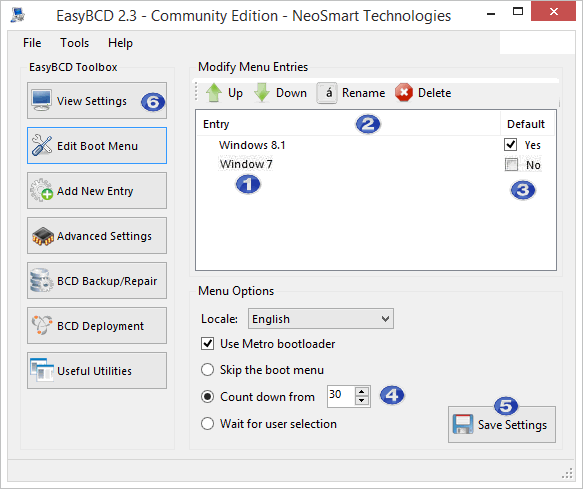This screenshot has height=489, width=583.
Task: Click the gear-plus icon on Add New Entry
Action: [x=42, y=190]
